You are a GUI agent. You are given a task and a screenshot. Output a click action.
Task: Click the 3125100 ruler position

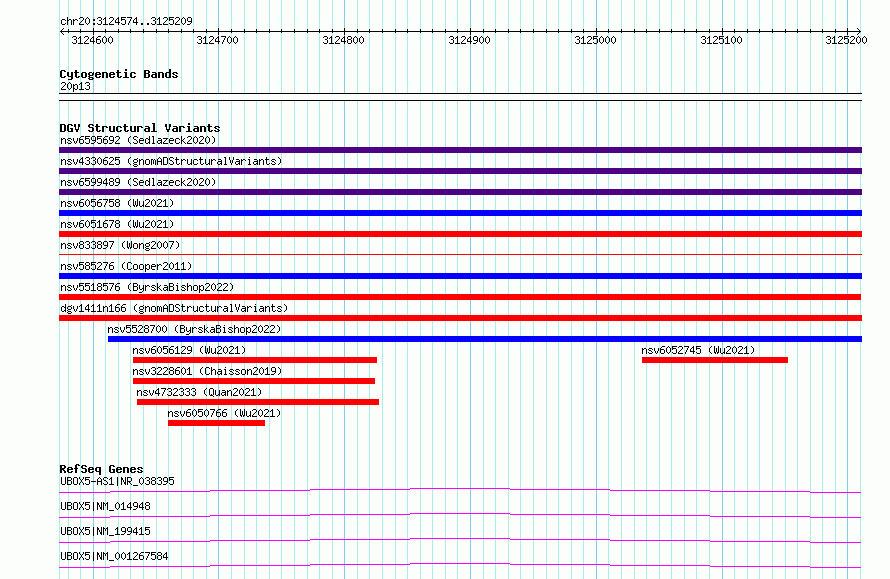[721, 40]
